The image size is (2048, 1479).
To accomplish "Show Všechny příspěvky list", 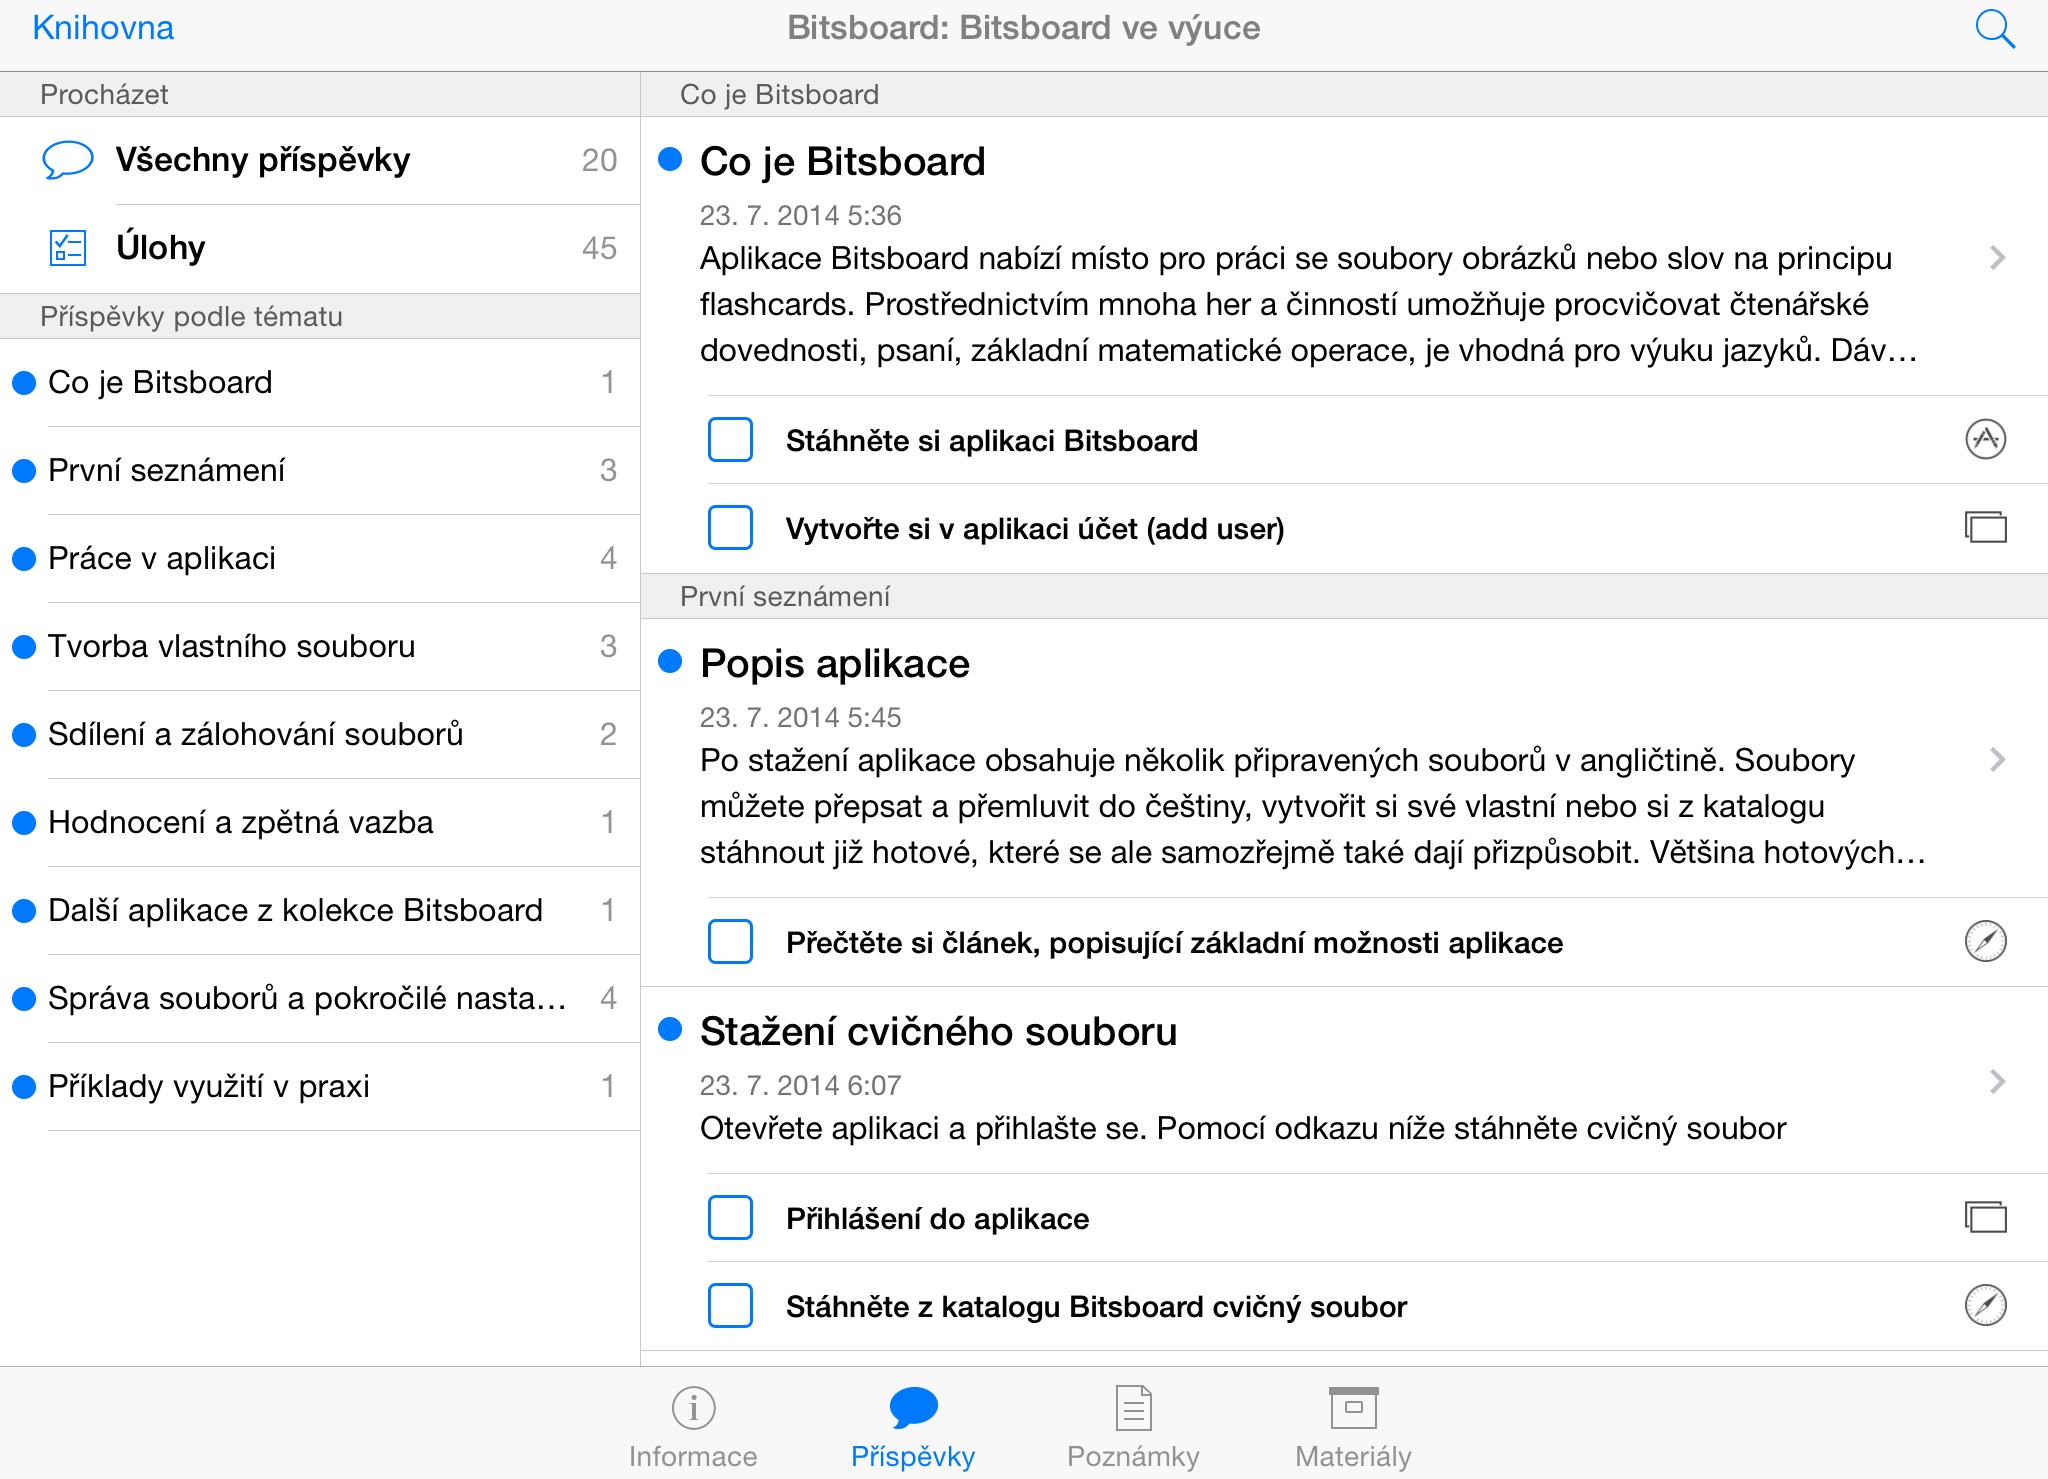I will pos(320,161).
